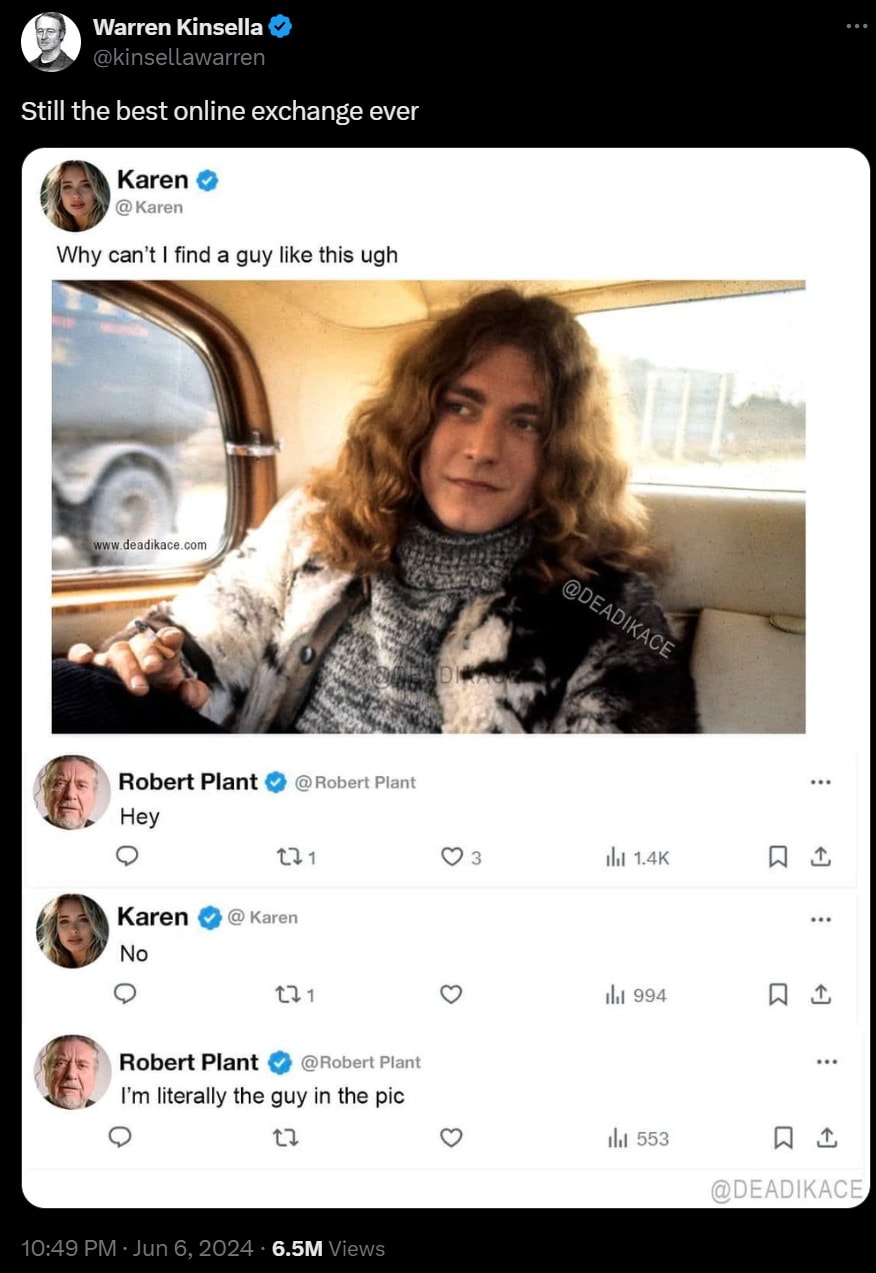Click the retweet icon under Karen's "No"

pos(286,994)
